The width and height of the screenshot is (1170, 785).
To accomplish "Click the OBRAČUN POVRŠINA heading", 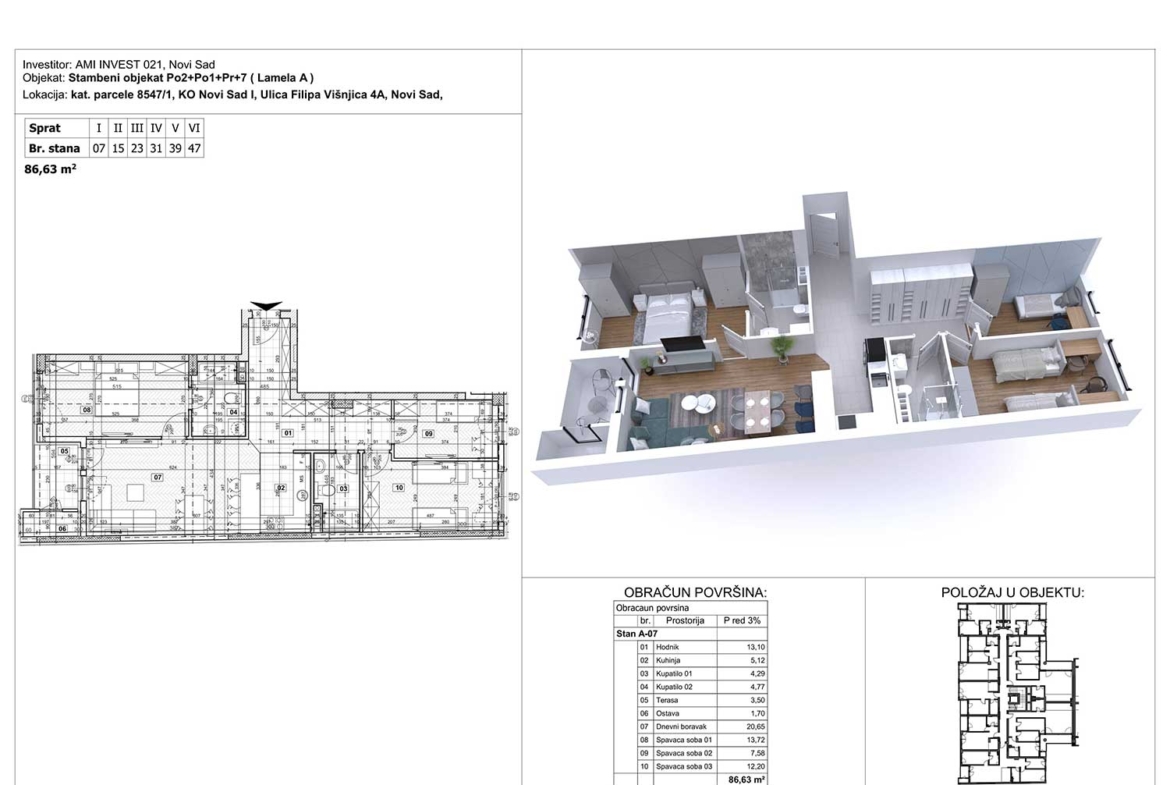I will [x=695, y=592].
